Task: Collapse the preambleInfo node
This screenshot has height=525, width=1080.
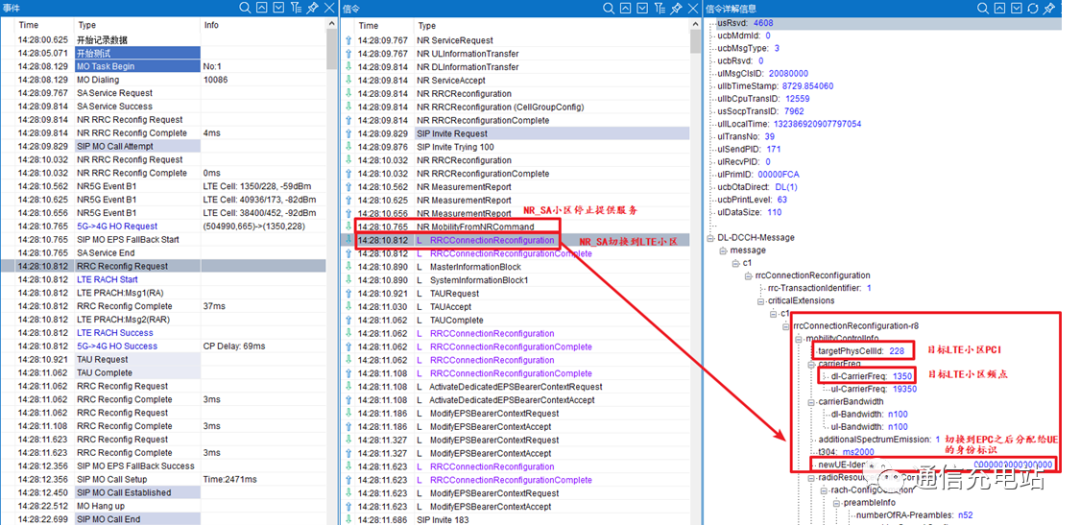Action: [x=836, y=503]
